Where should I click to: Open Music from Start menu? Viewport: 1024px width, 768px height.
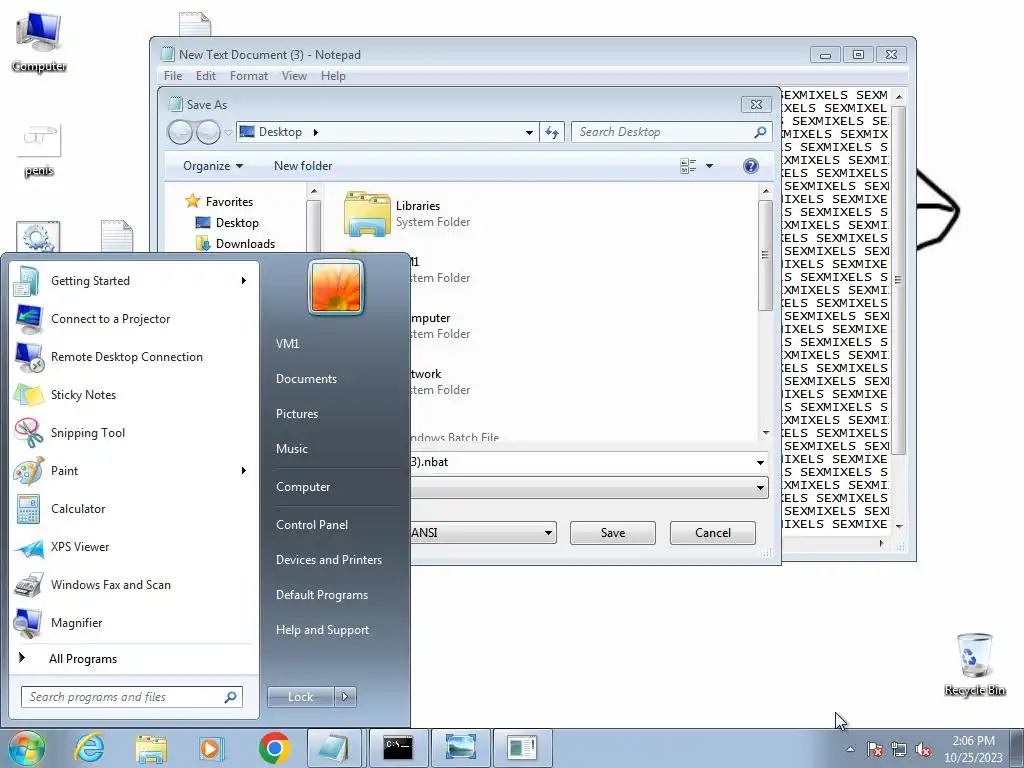pos(291,449)
